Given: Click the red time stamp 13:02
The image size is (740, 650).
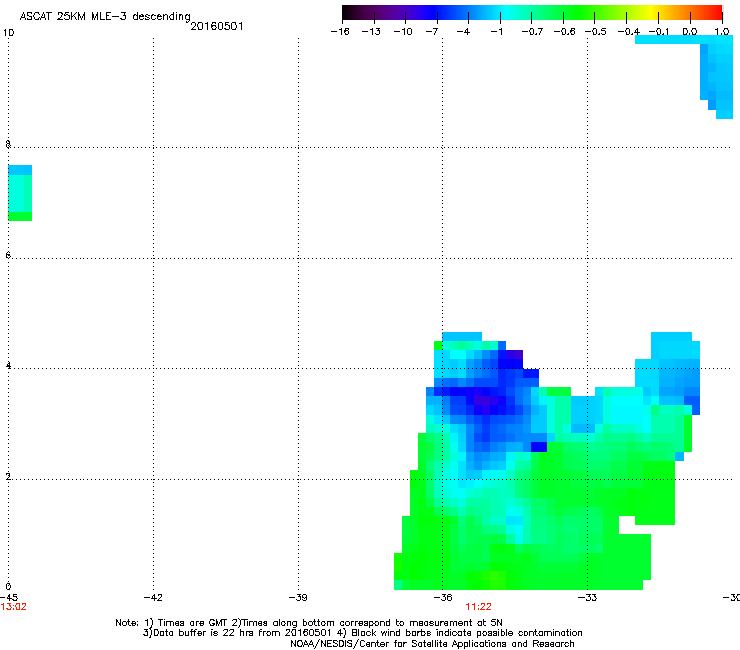Looking at the screenshot, I should point(14,607).
